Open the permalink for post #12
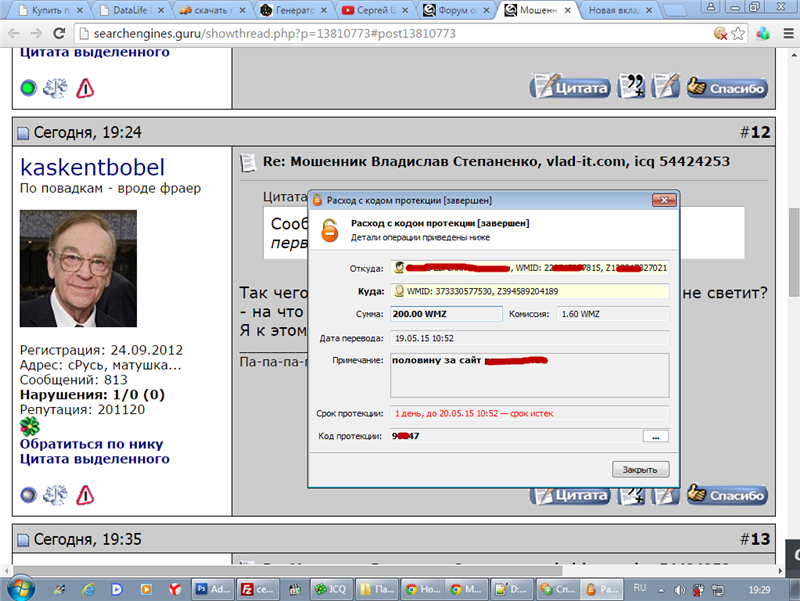 755,132
